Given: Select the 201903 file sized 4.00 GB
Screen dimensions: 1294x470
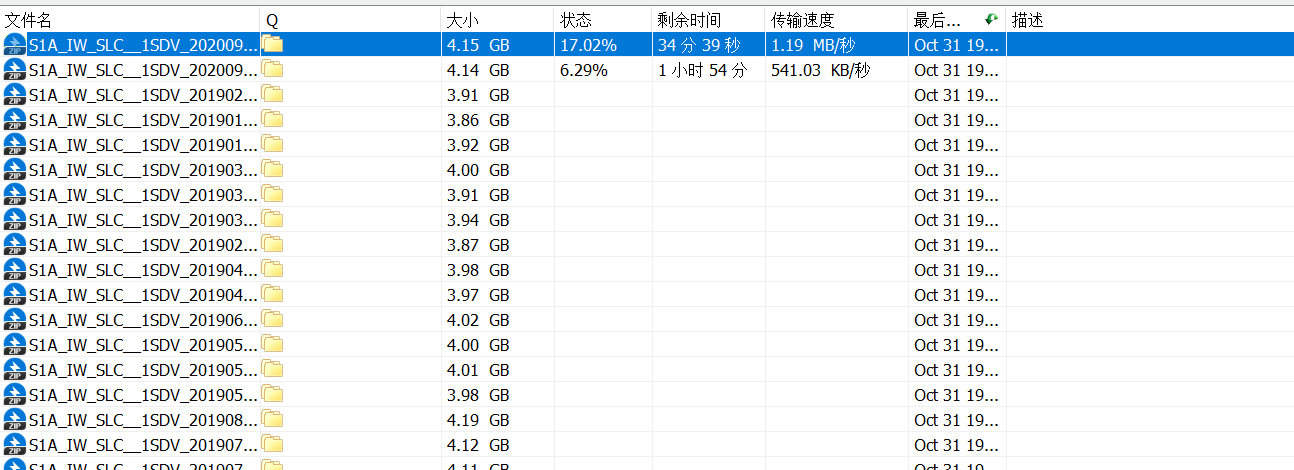Looking at the screenshot, I should click(x=144, y=169).
